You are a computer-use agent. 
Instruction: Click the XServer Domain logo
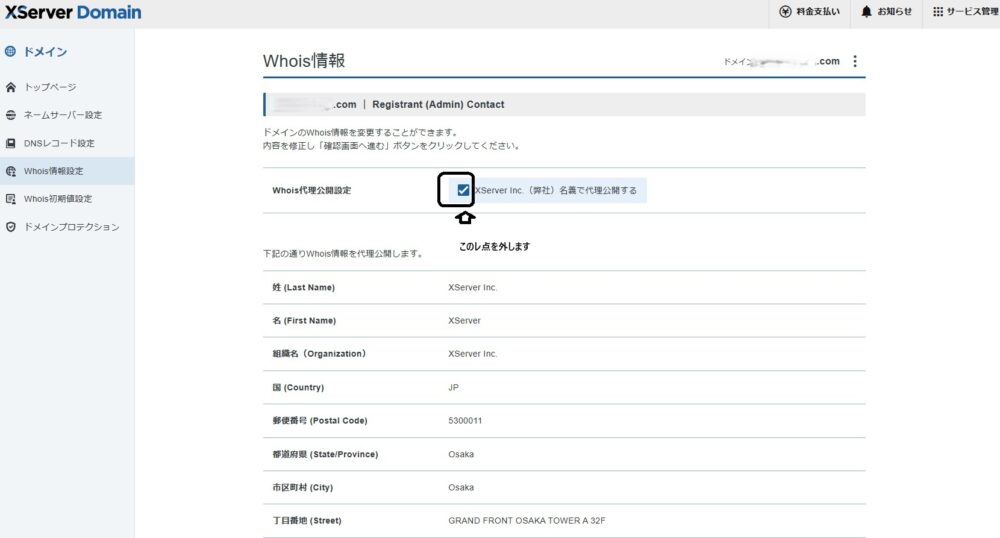[72, 13]
